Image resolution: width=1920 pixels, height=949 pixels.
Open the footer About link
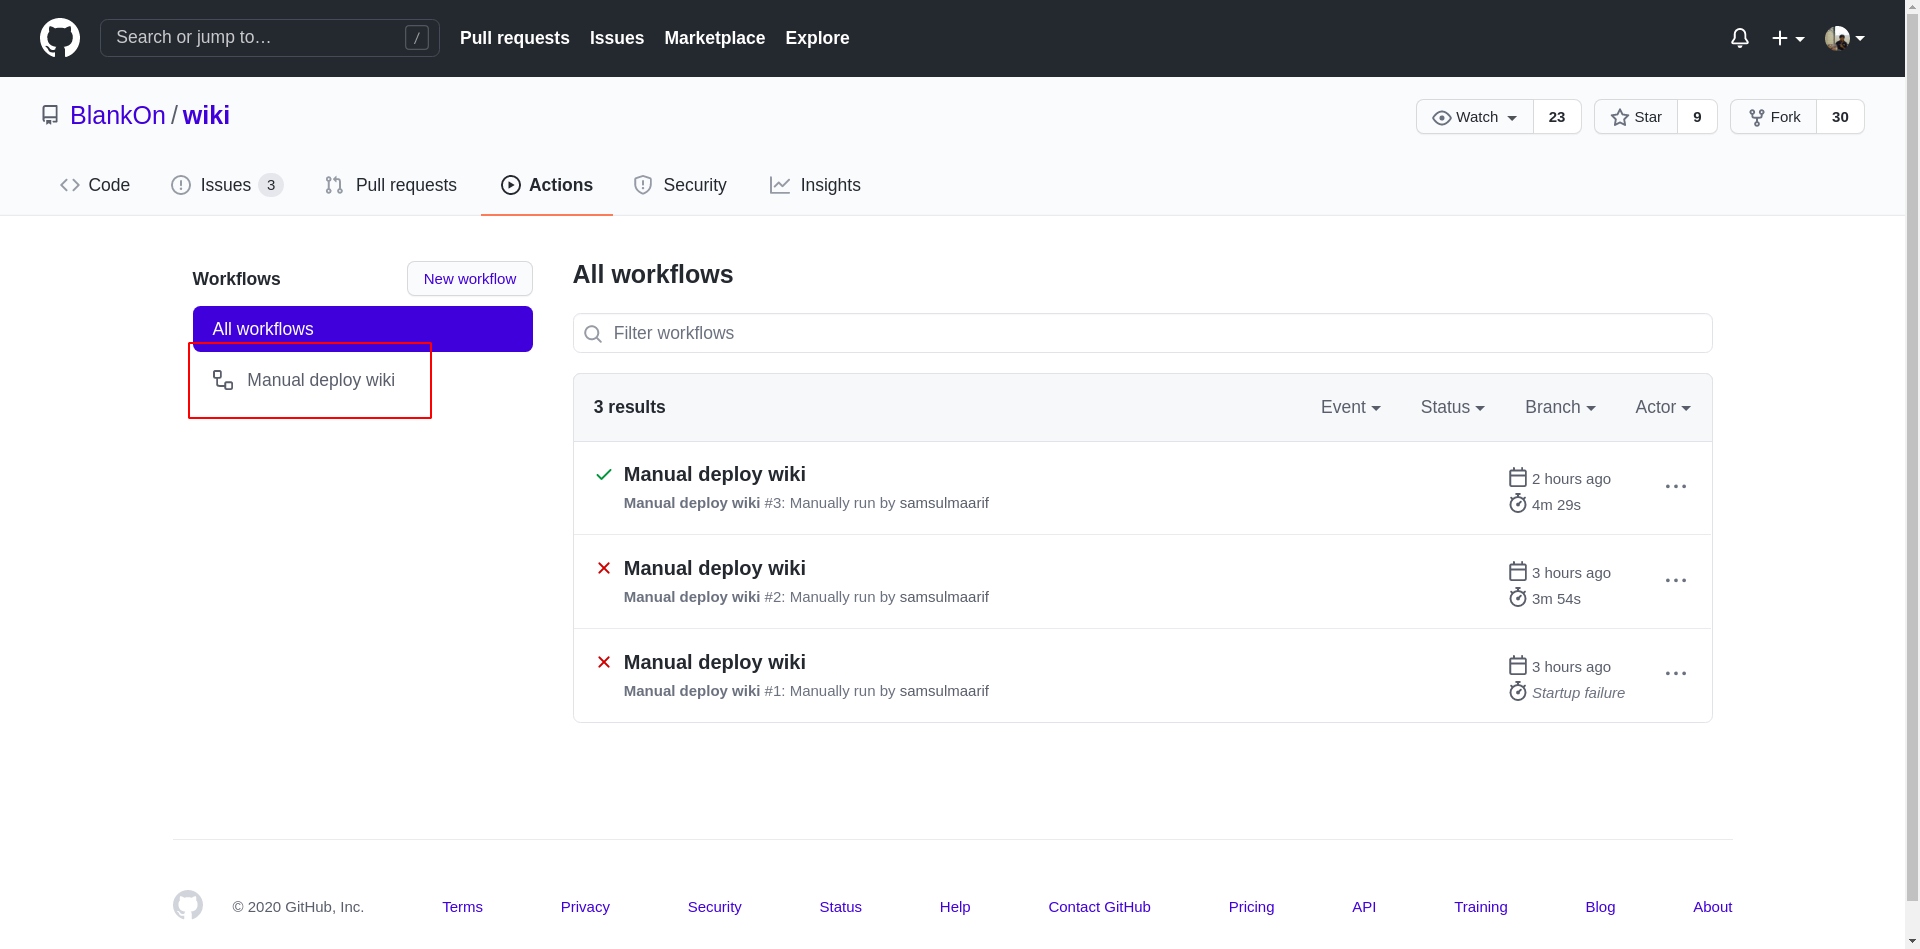pyautogui.click(x=1712, y=907)
